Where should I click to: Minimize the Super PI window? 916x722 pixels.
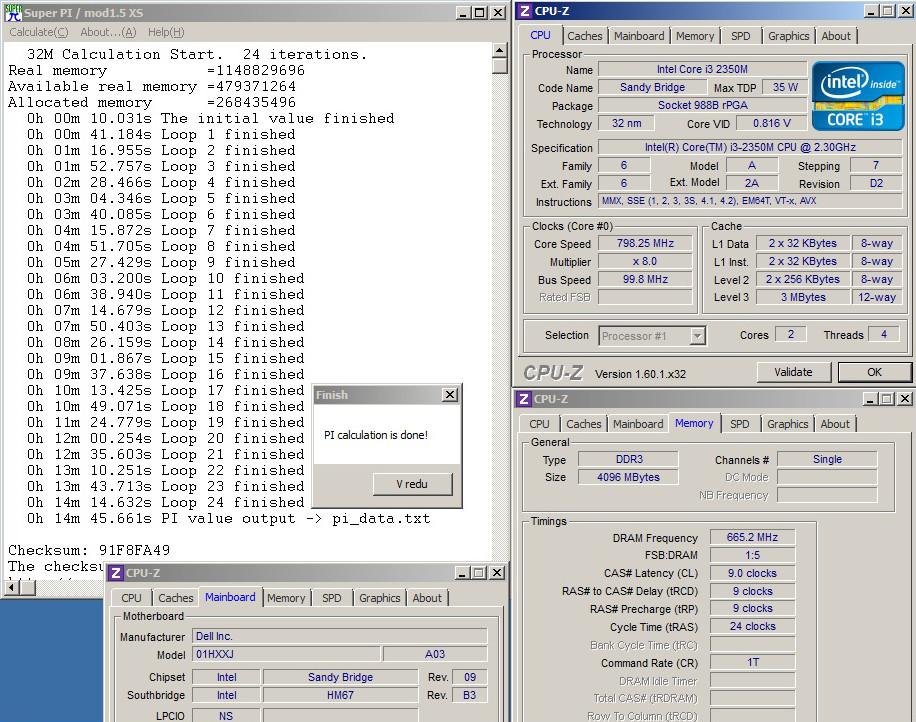click(463, 13)
